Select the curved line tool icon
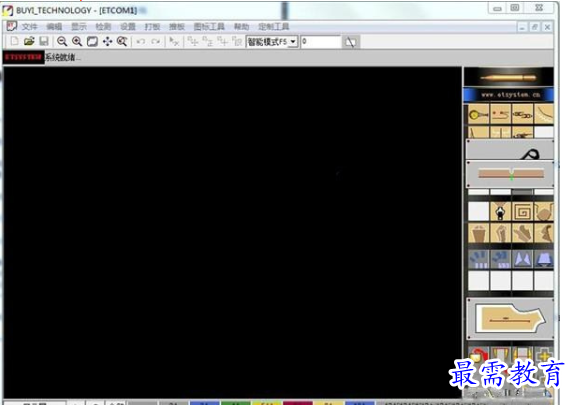The image size is (573, 405). coord(544,114)
